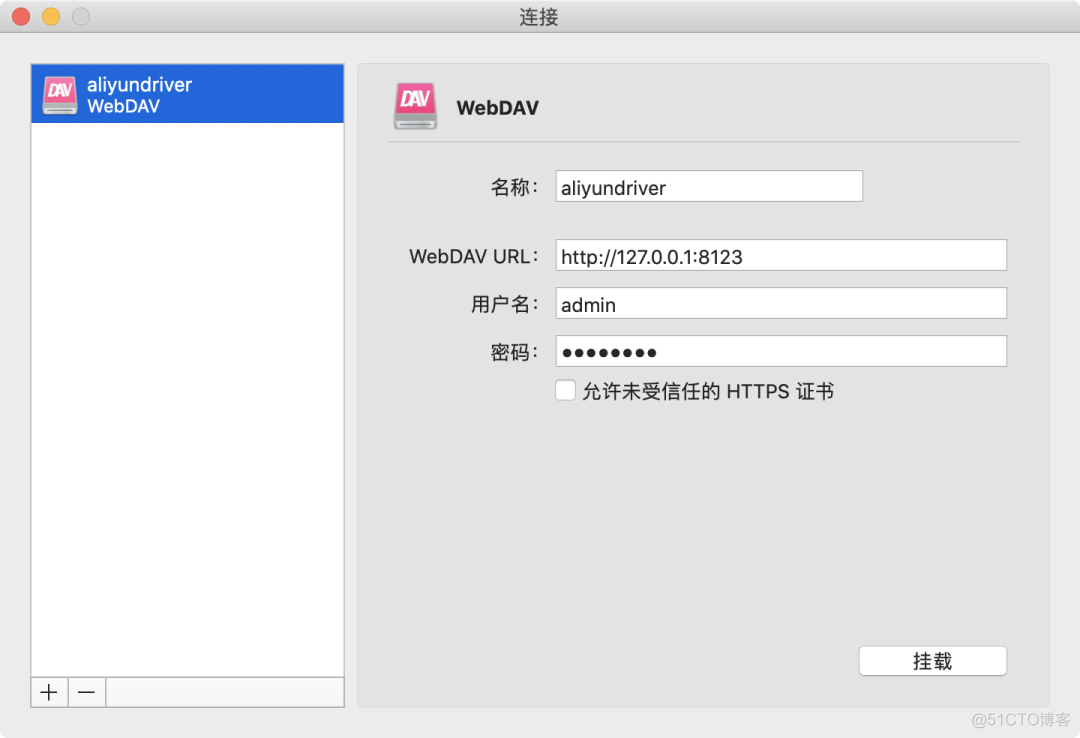Enable allow untrusted HTTPS certificates checkbox

point(565,391)
